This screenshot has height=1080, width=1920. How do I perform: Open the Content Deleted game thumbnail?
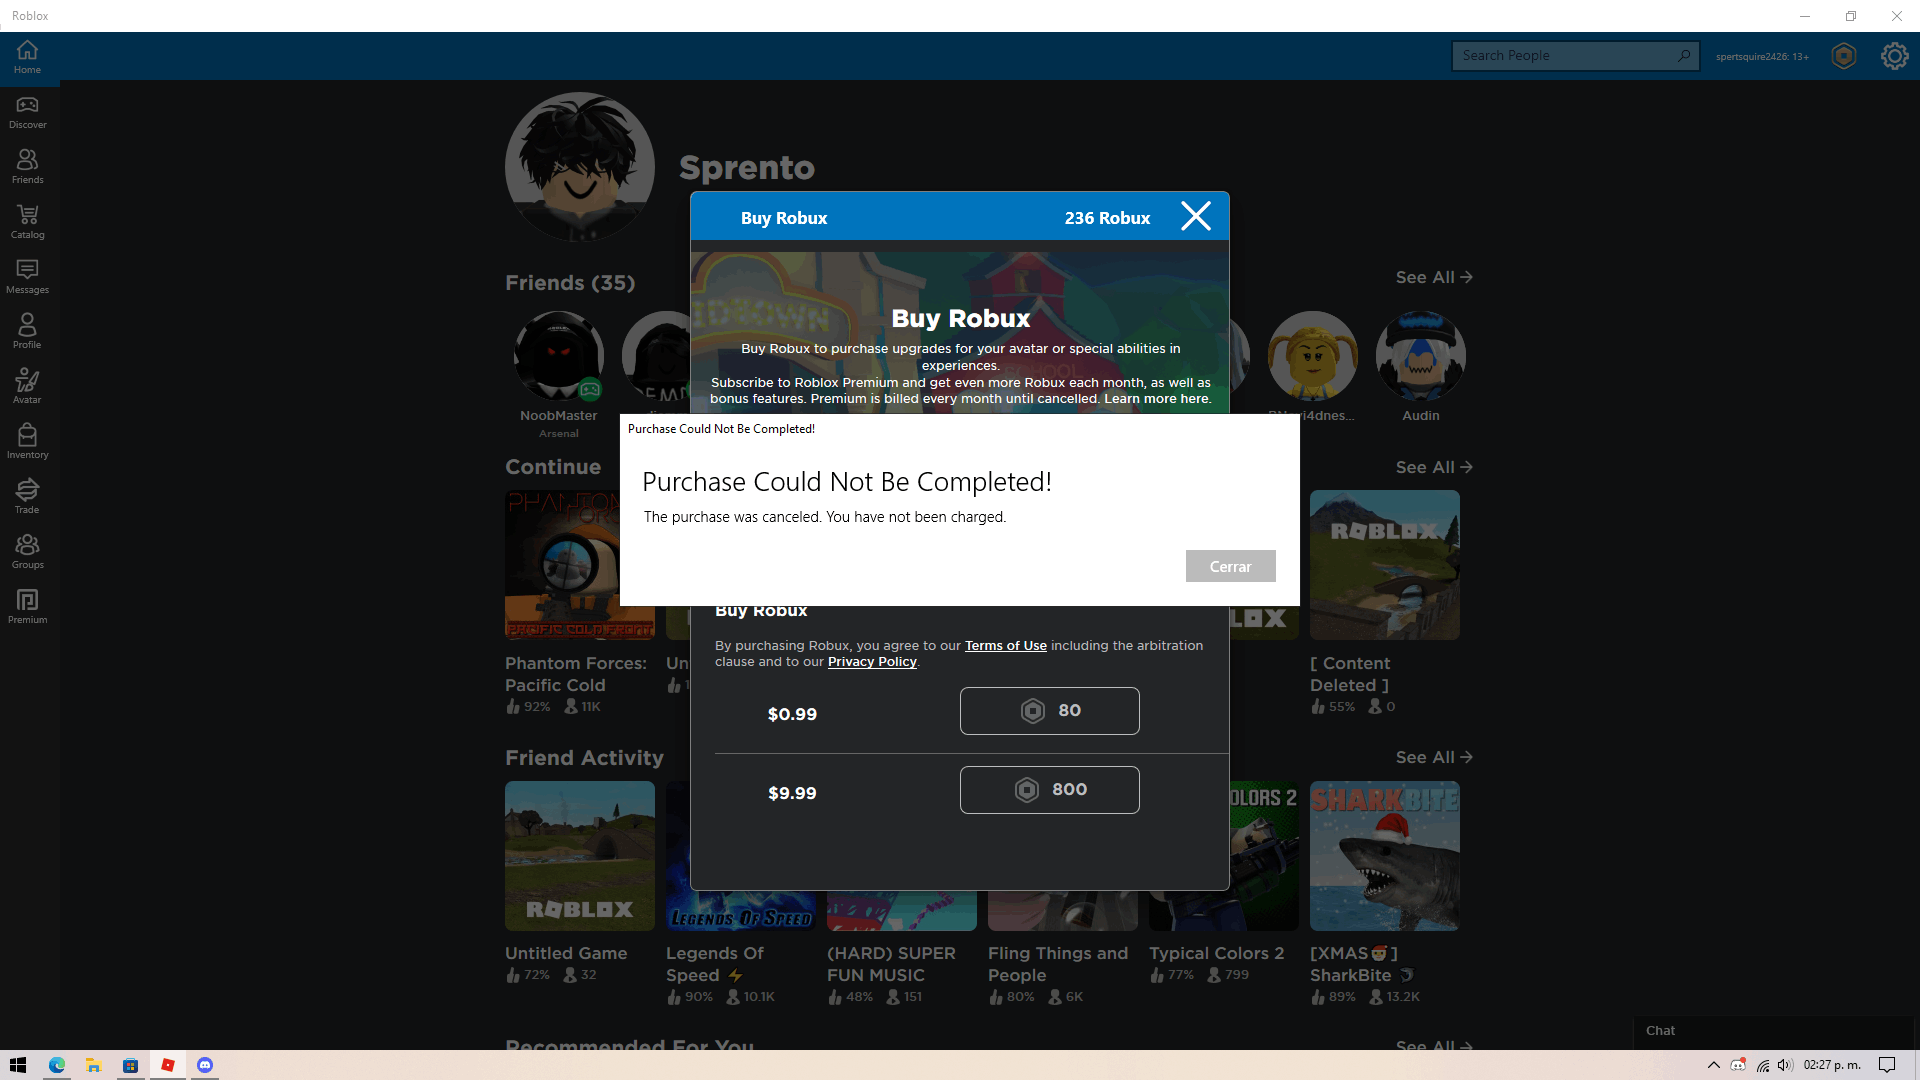[x=1385, y=565]
